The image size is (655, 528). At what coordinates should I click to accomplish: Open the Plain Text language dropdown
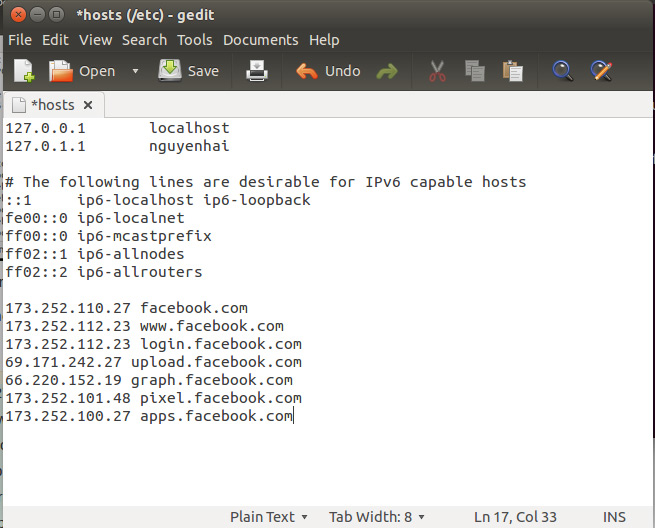click(269, 517)
